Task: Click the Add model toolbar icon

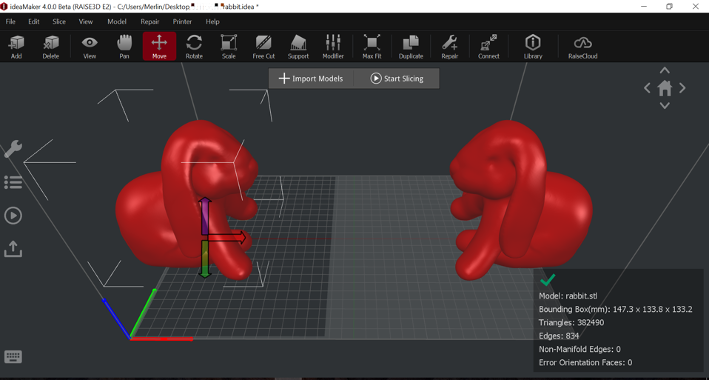Action: pos(16,47)
